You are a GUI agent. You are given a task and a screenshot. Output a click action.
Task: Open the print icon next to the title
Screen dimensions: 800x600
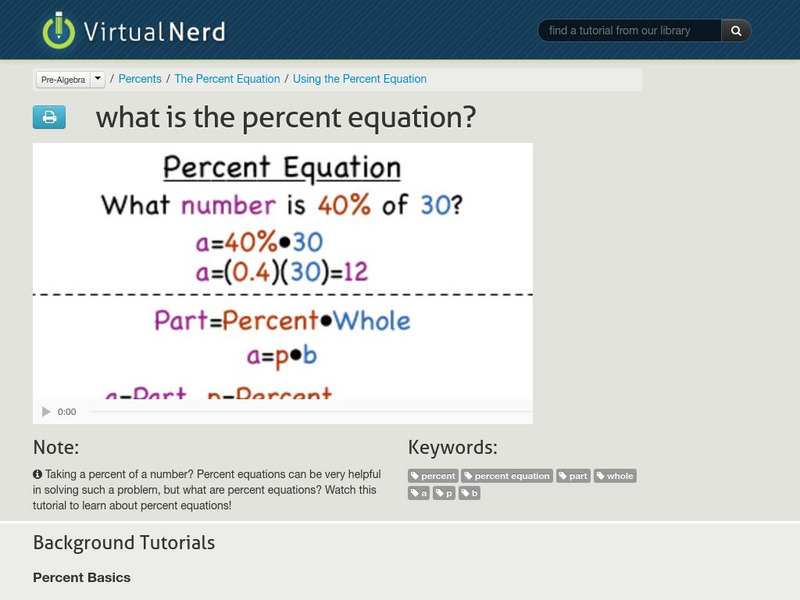[51, 117]
